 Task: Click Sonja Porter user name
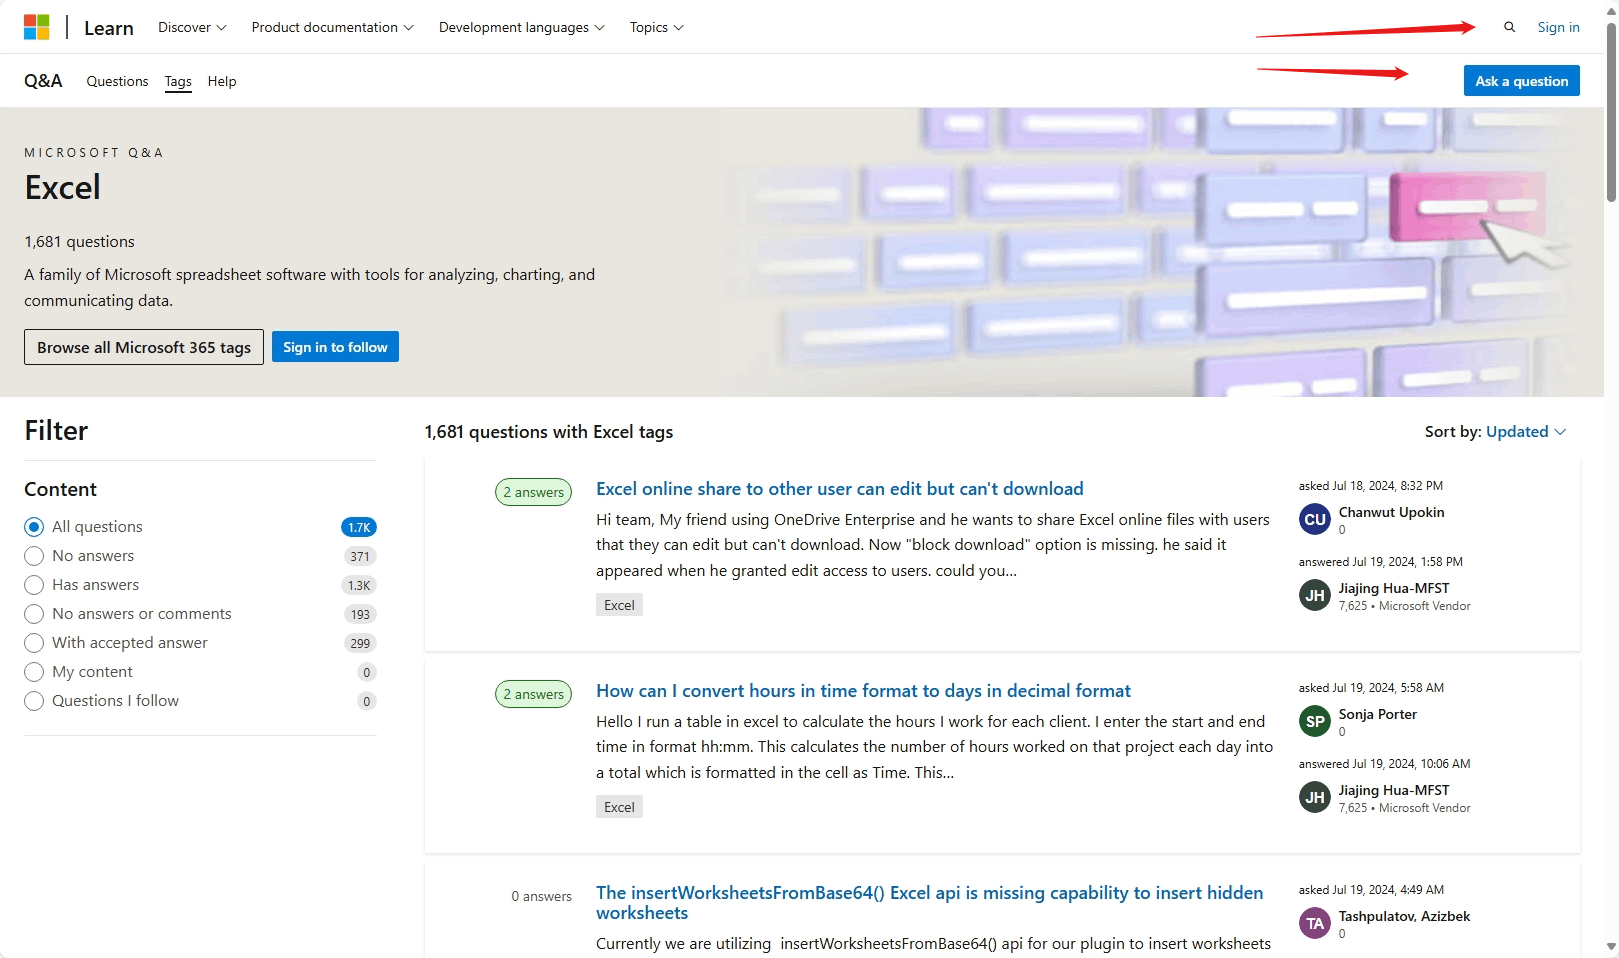(x=1377, y=714)
